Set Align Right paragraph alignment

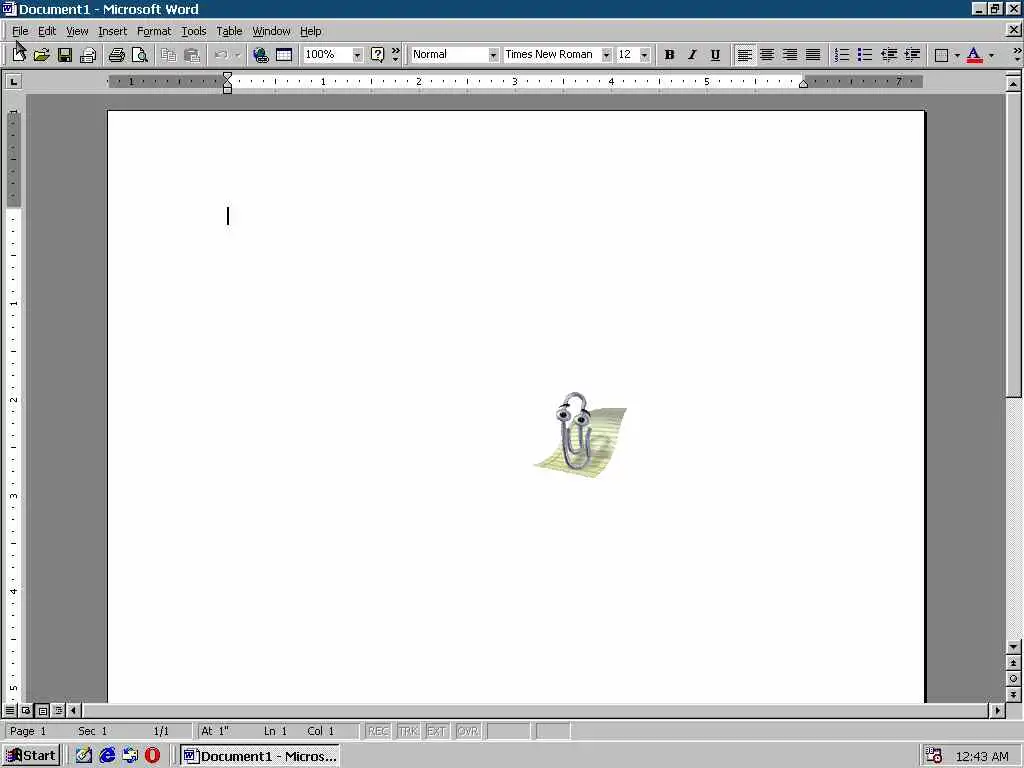pos(790,55)
